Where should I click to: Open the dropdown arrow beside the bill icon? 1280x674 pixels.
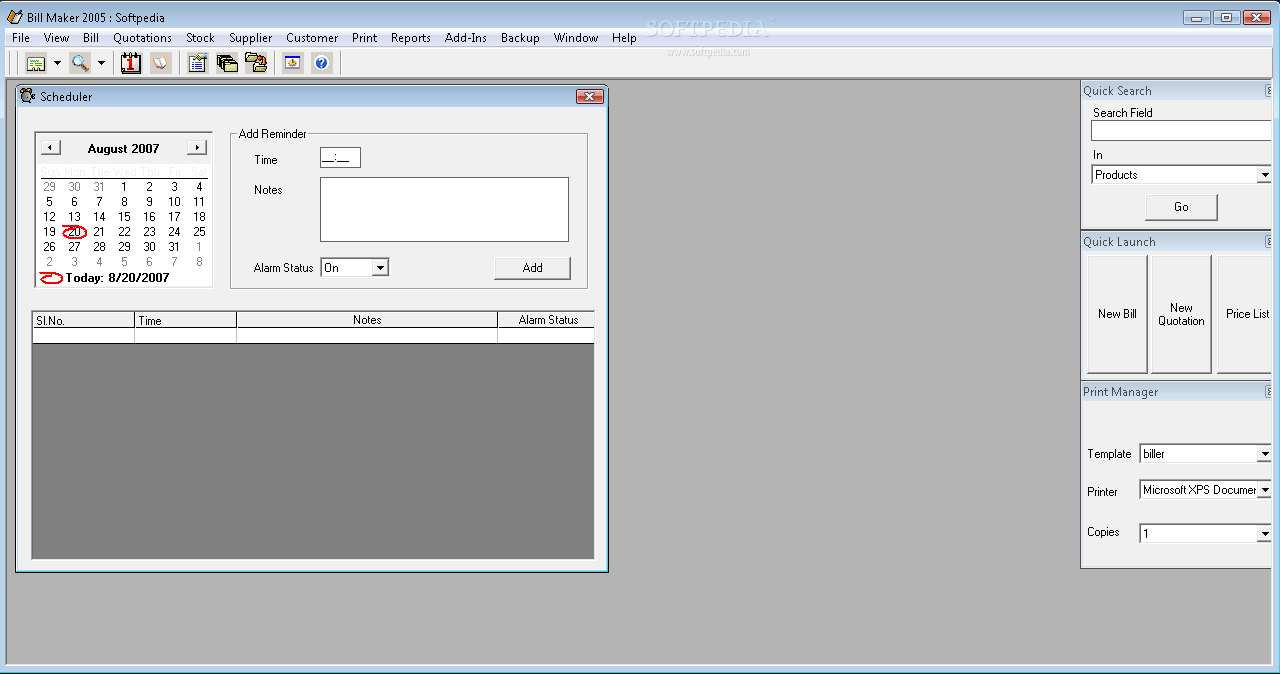pos(57,63)
